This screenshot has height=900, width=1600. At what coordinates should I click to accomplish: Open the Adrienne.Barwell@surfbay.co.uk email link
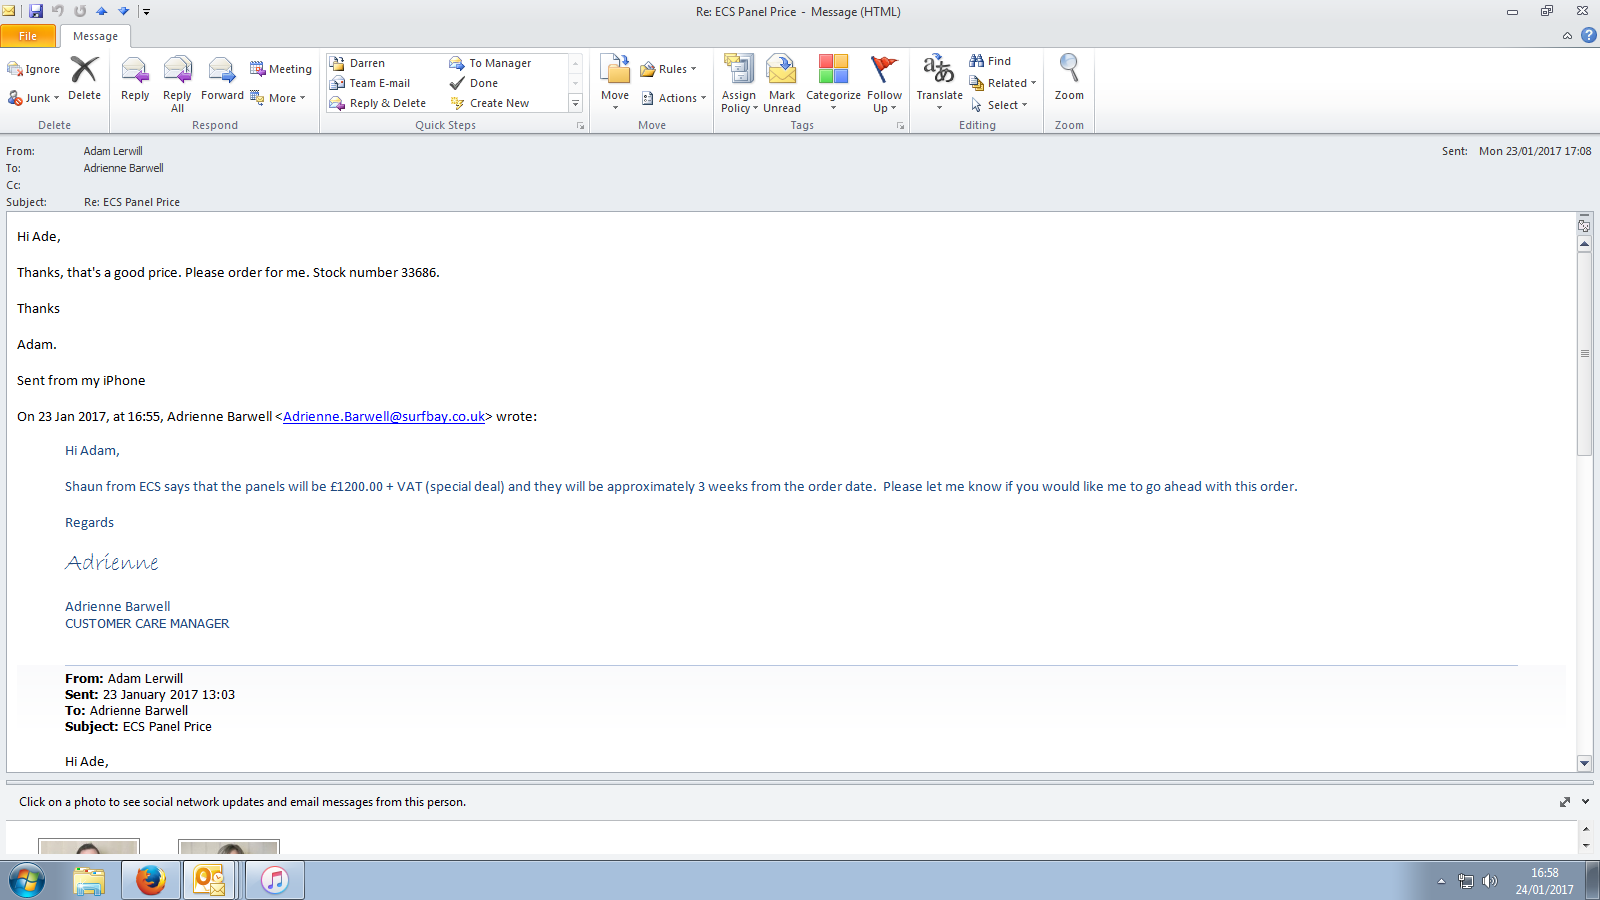click(x=384, y=416)
